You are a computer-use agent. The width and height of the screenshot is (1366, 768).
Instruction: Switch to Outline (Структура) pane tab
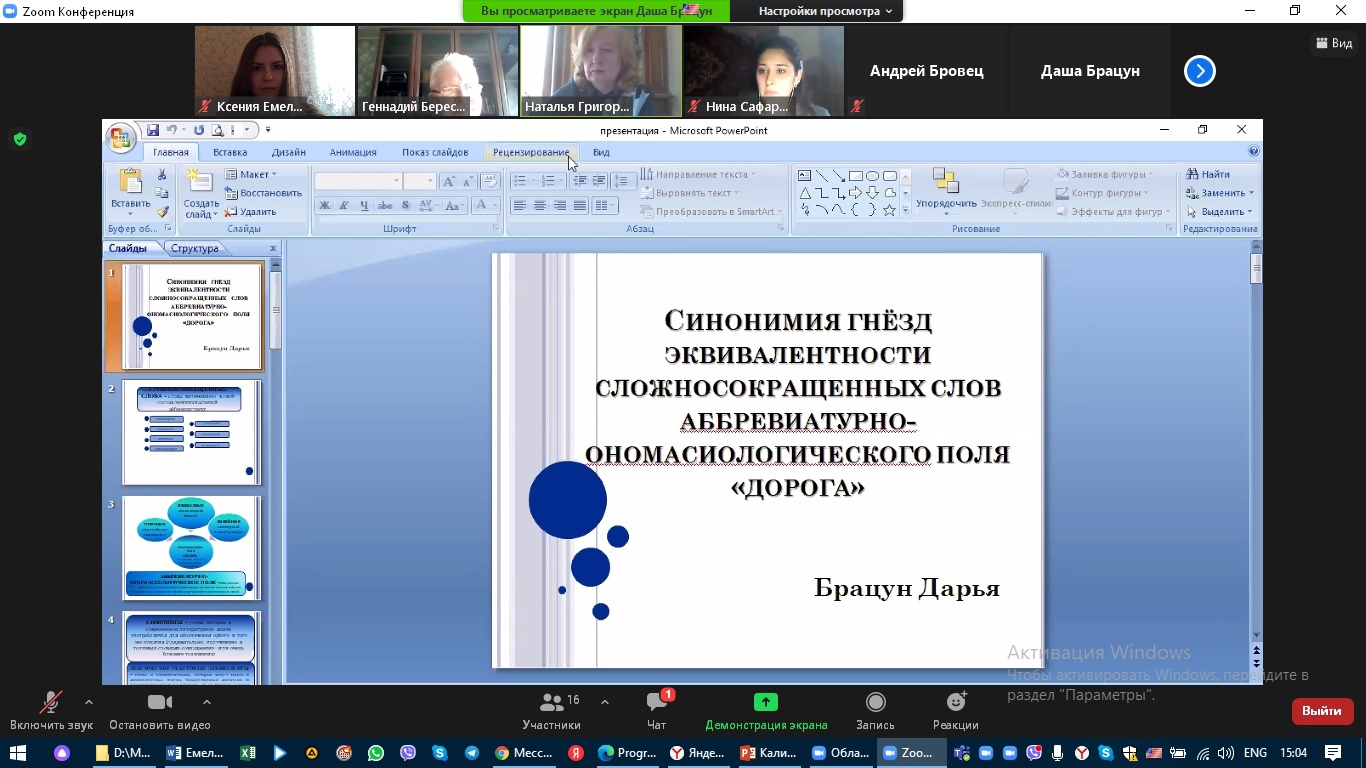[x=194, y=248]
